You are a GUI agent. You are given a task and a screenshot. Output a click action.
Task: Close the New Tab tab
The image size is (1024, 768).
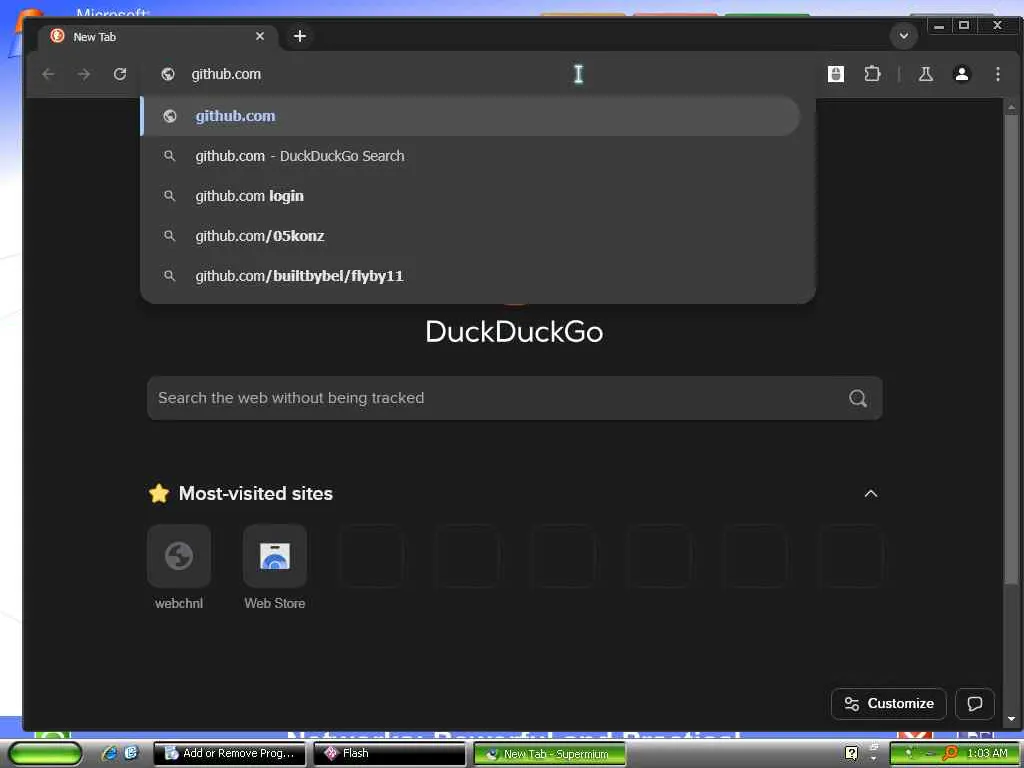pos(260,36)
